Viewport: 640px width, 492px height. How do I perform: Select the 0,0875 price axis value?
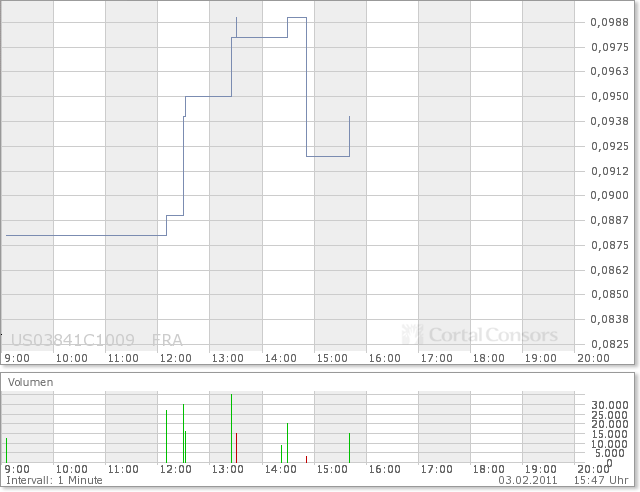tap(609, 245)
